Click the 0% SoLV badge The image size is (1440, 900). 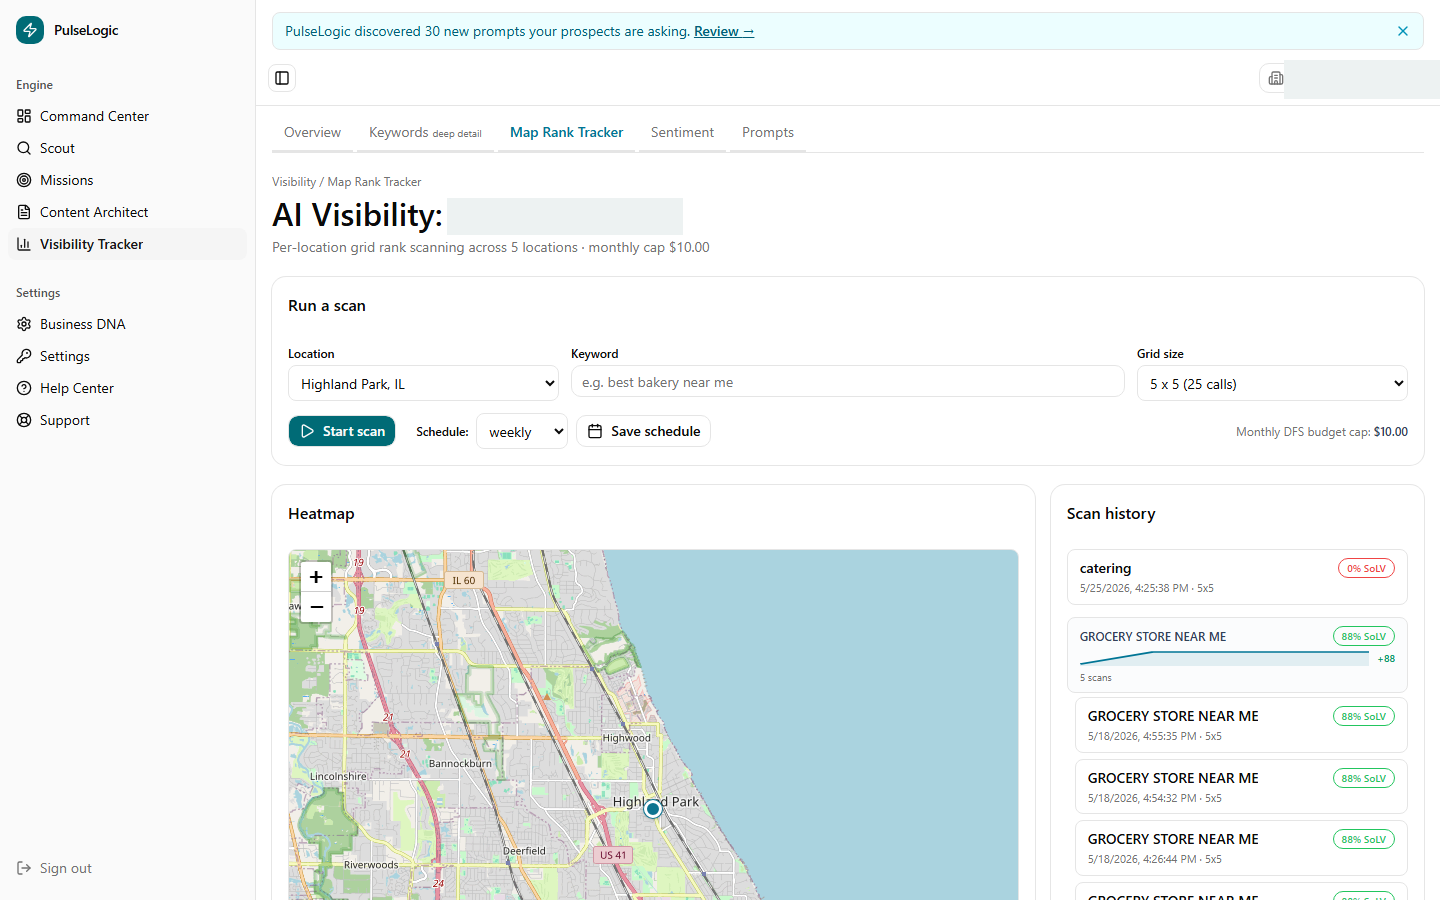1366,568
